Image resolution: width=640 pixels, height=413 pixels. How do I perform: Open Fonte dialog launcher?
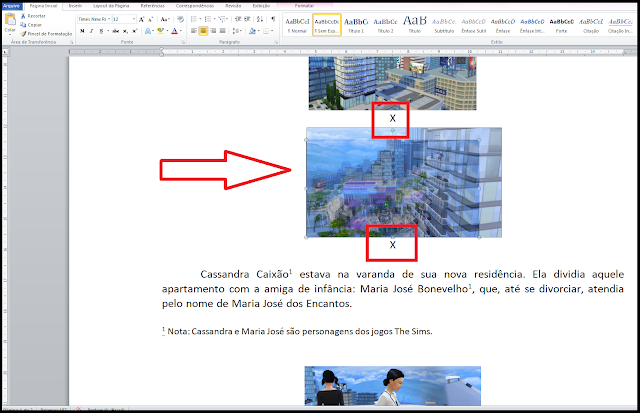pyautogui.click(x=183, y=42)
